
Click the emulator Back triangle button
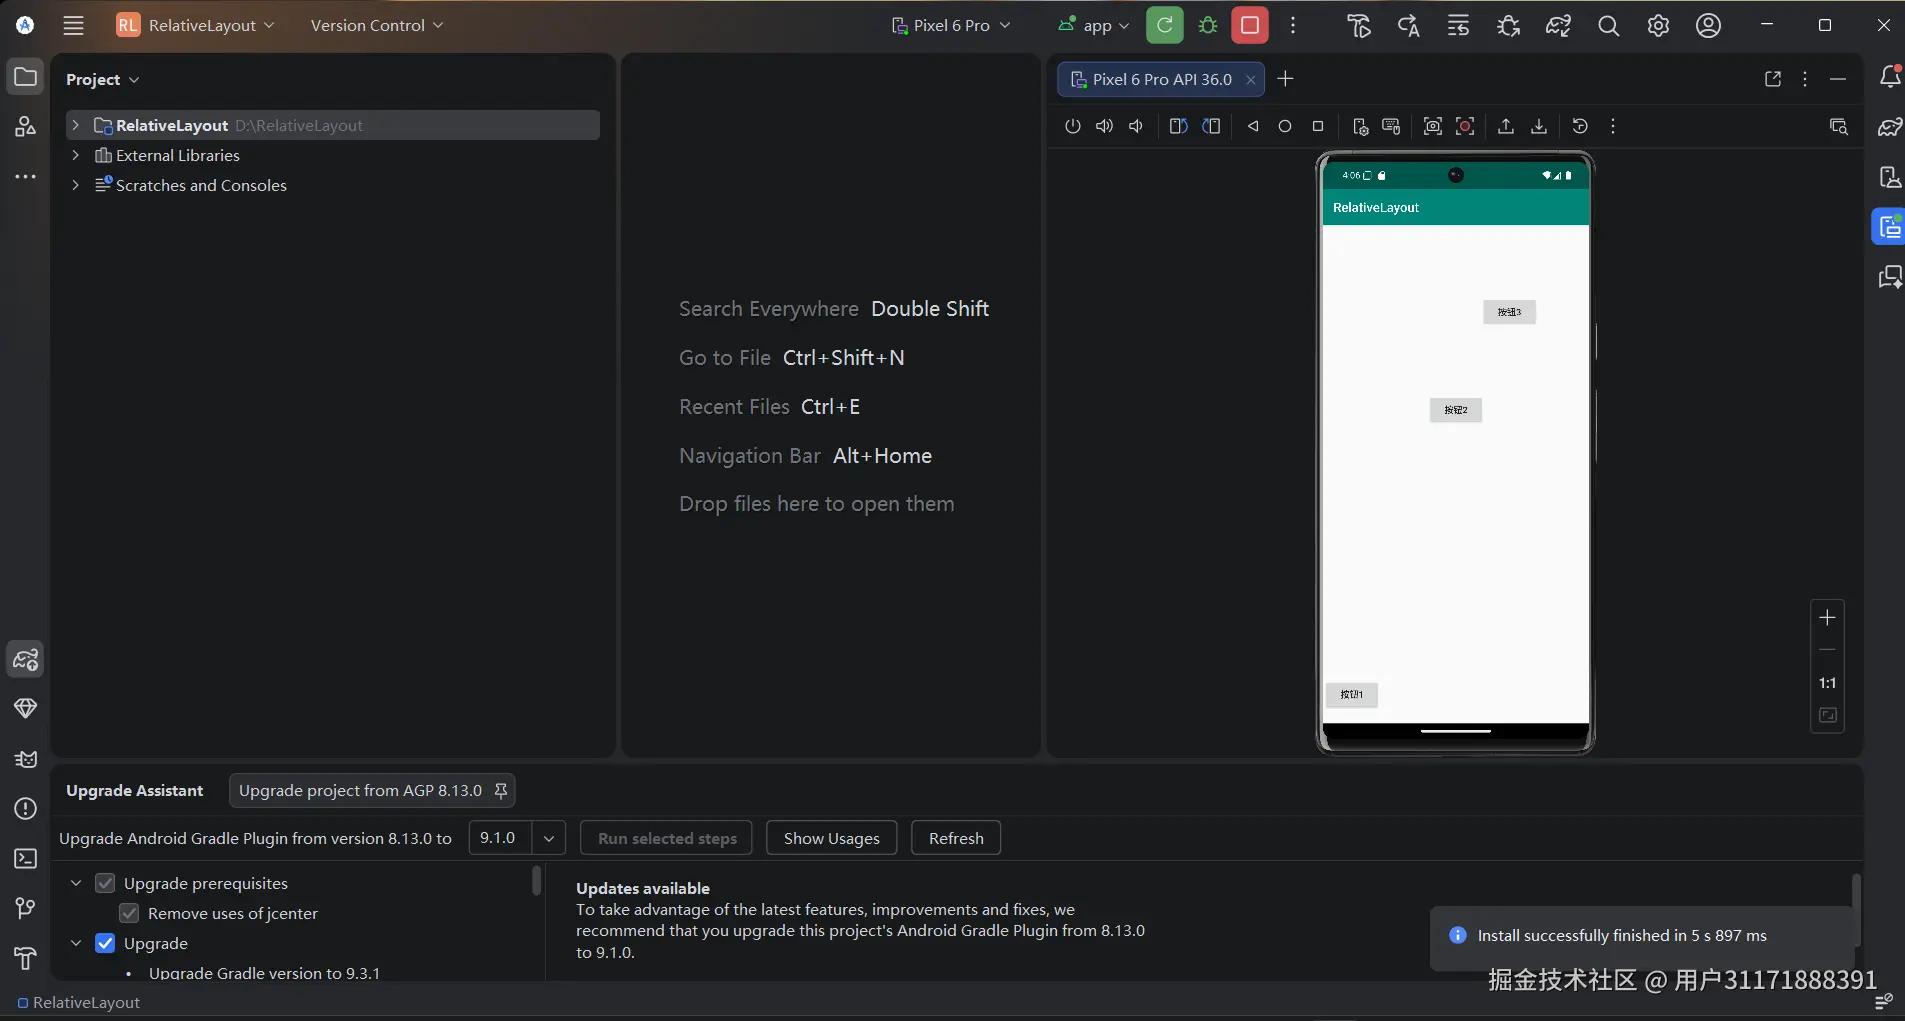tap(1252, 126)
